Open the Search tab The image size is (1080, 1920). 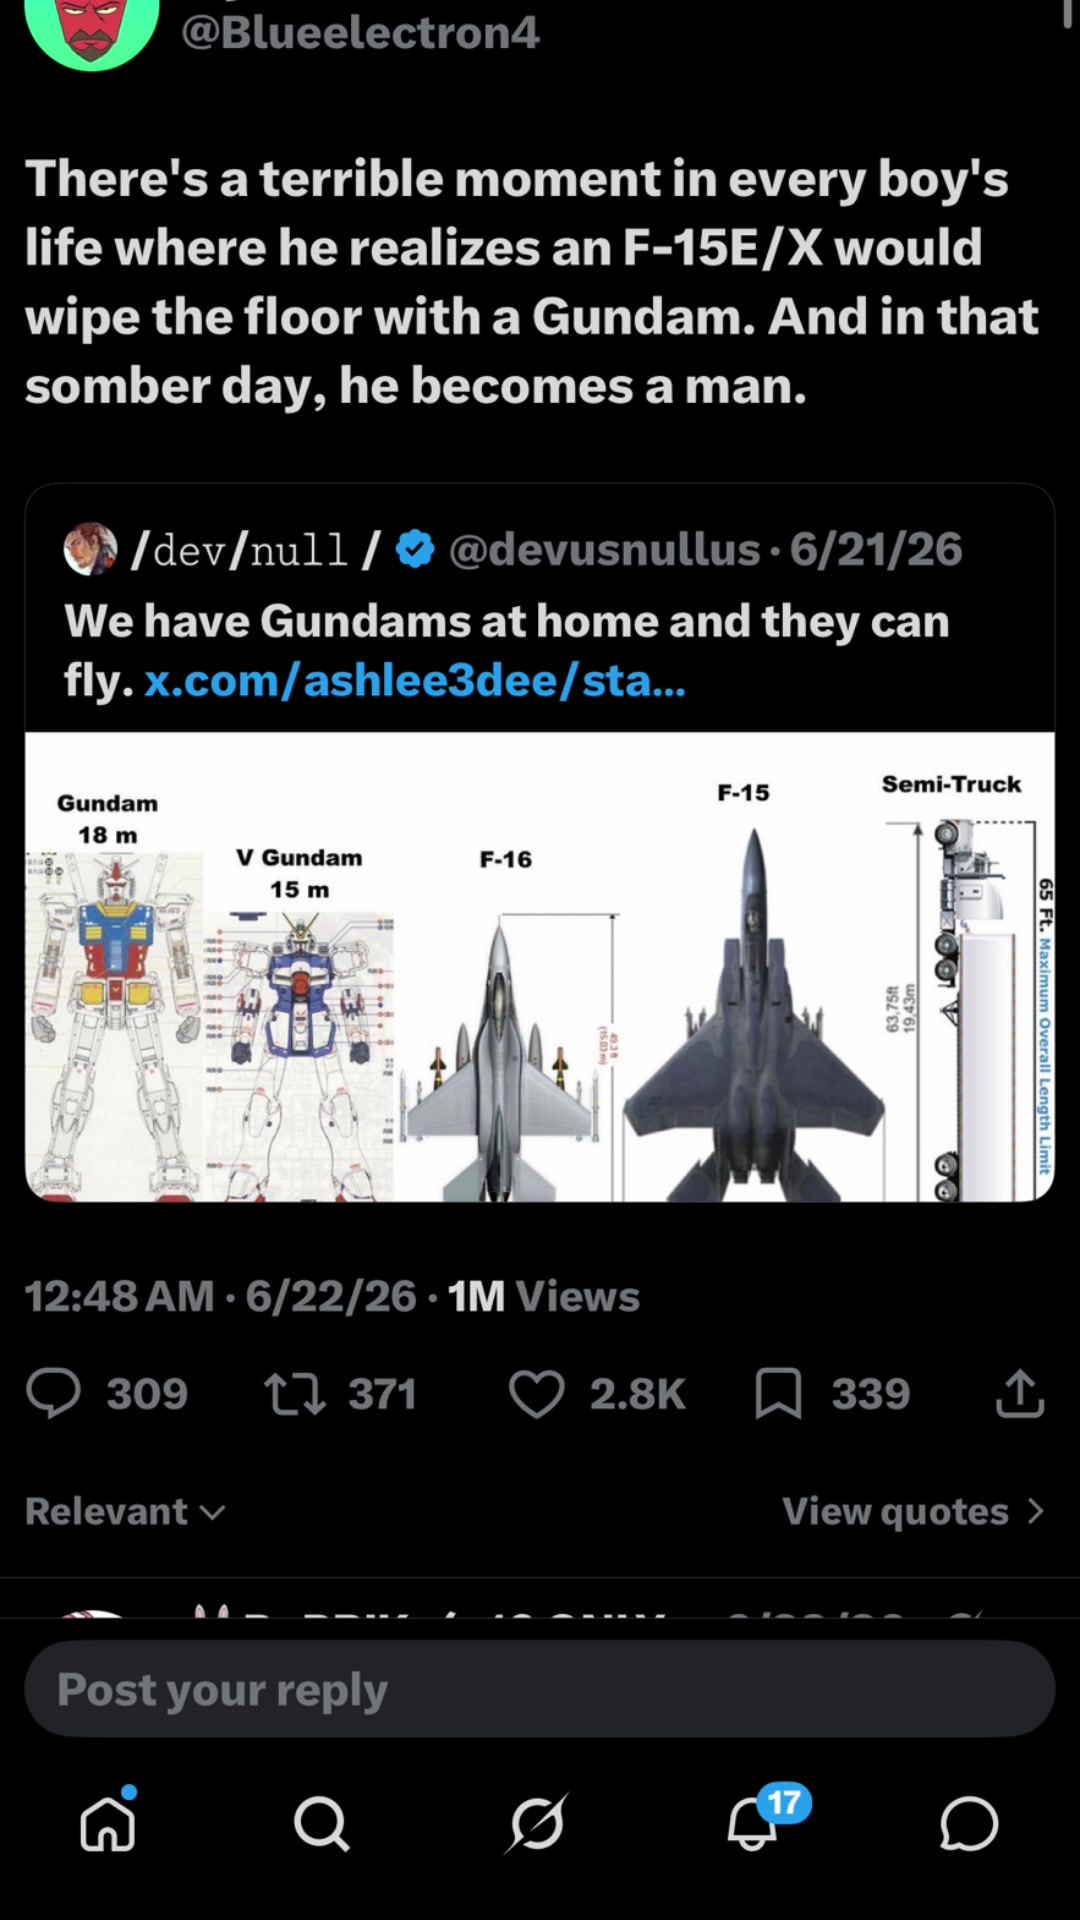coord(322,1824)
